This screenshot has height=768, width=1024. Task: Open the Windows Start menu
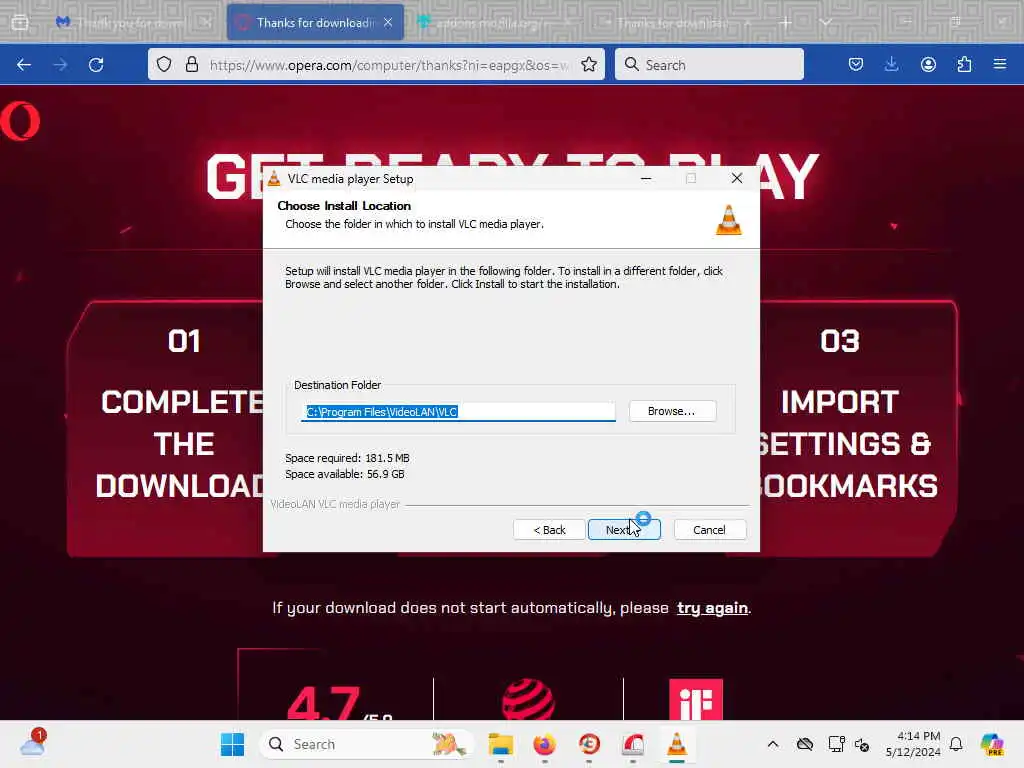click(232, 744)
